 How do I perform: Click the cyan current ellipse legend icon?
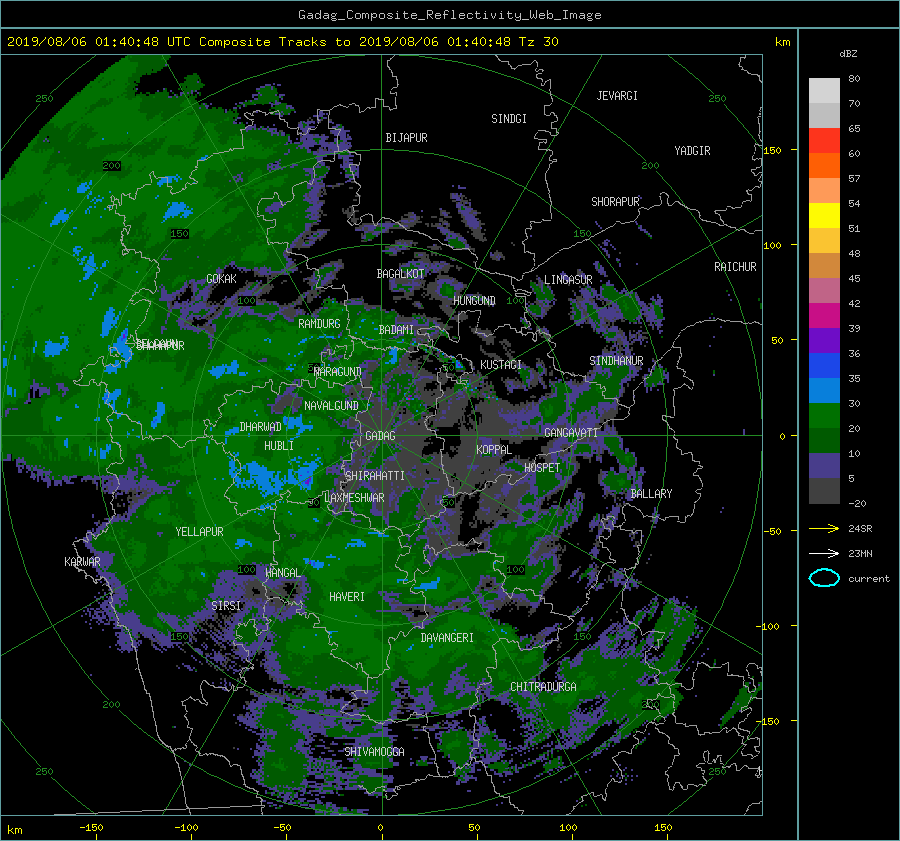coord(824,578)
